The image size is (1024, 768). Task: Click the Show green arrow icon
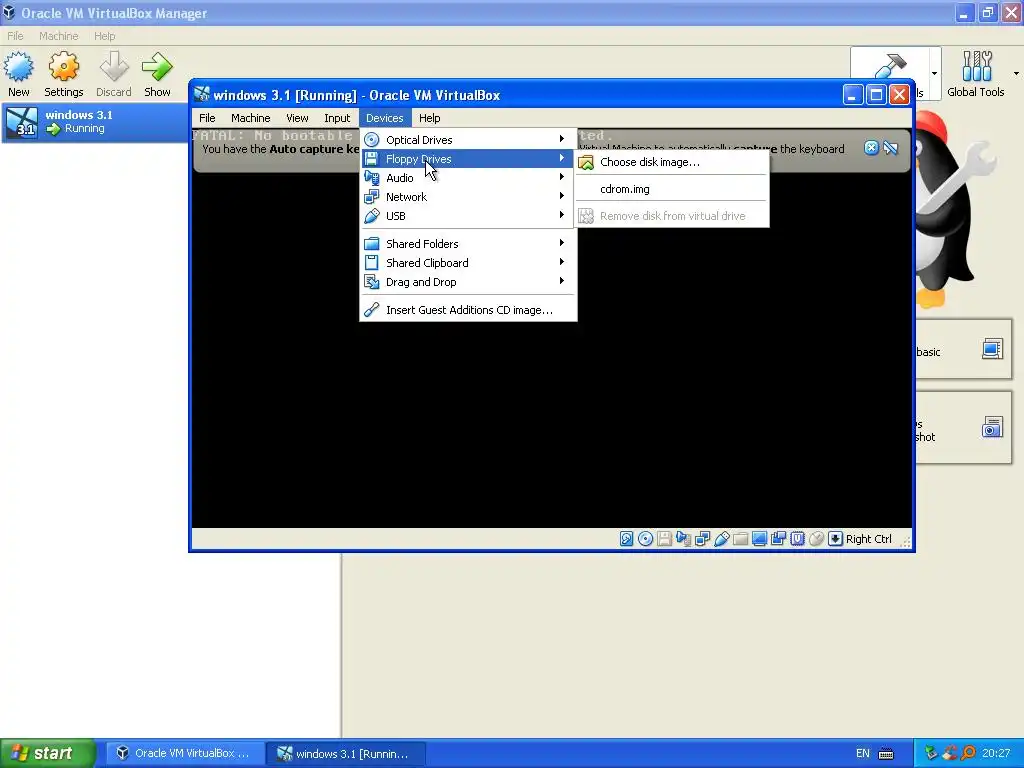coord(157,67)
